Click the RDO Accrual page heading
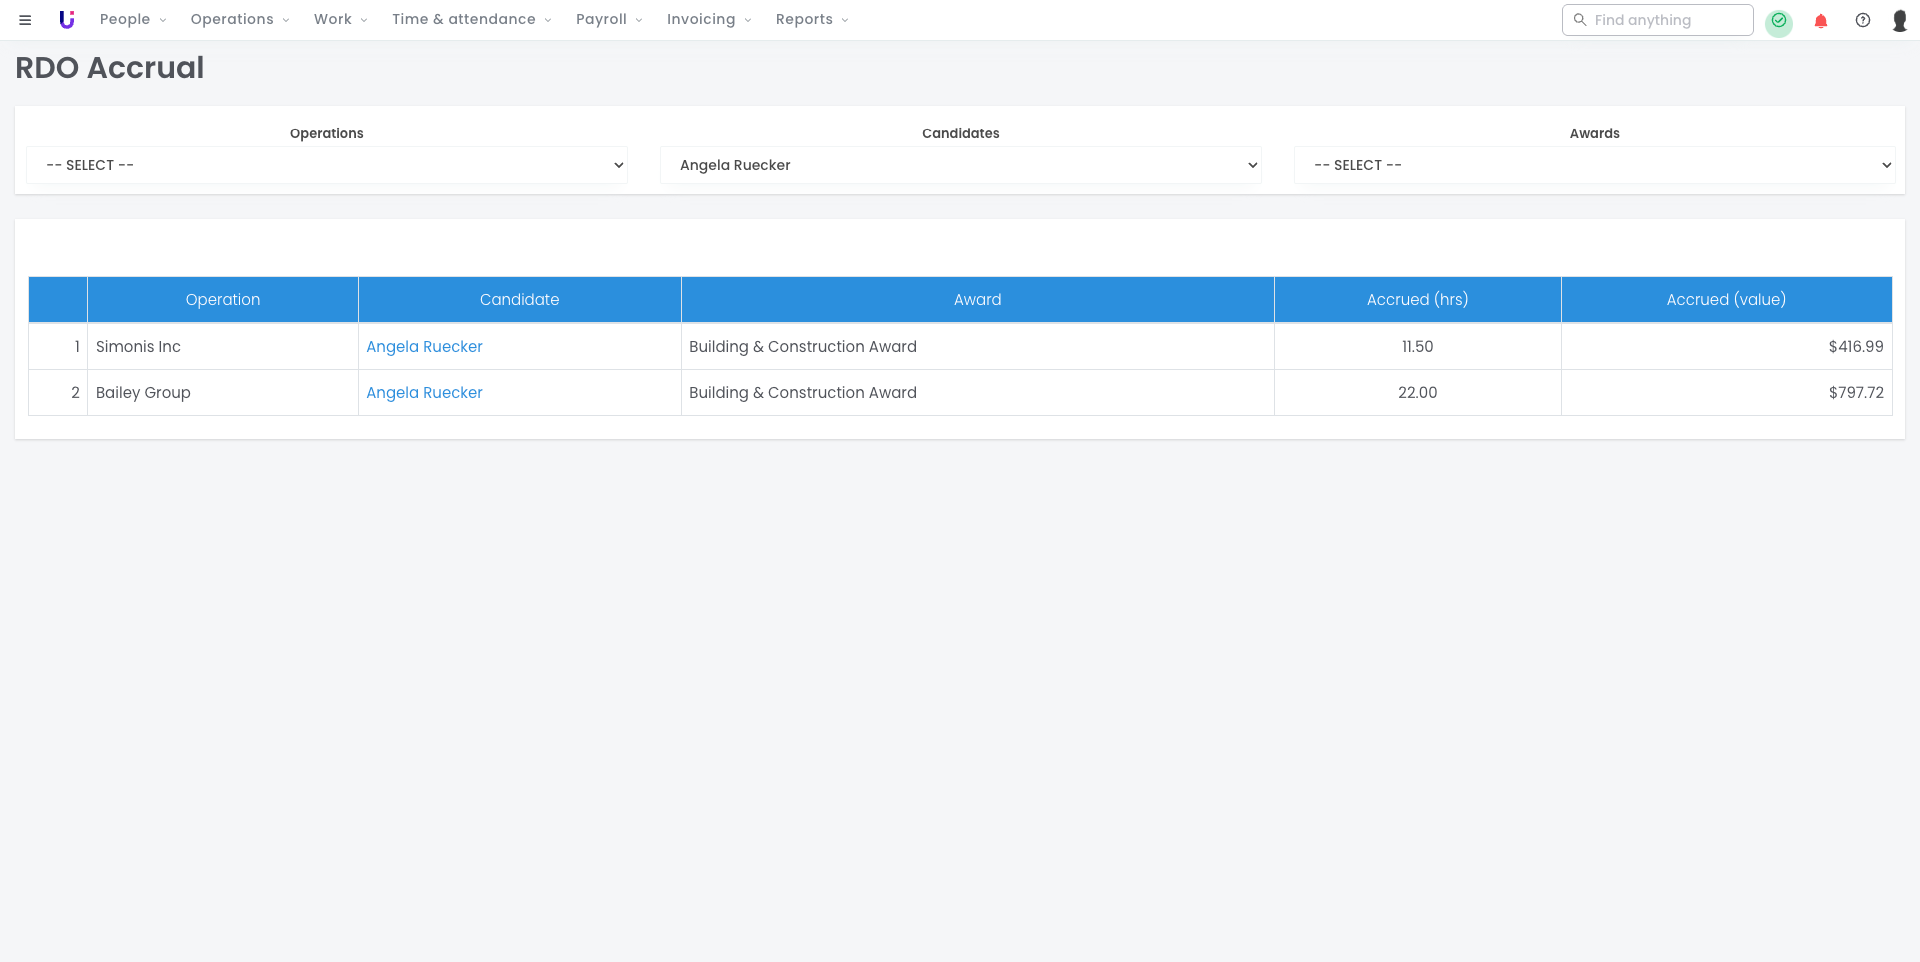 pyautogui.click(x=110, y=68)
